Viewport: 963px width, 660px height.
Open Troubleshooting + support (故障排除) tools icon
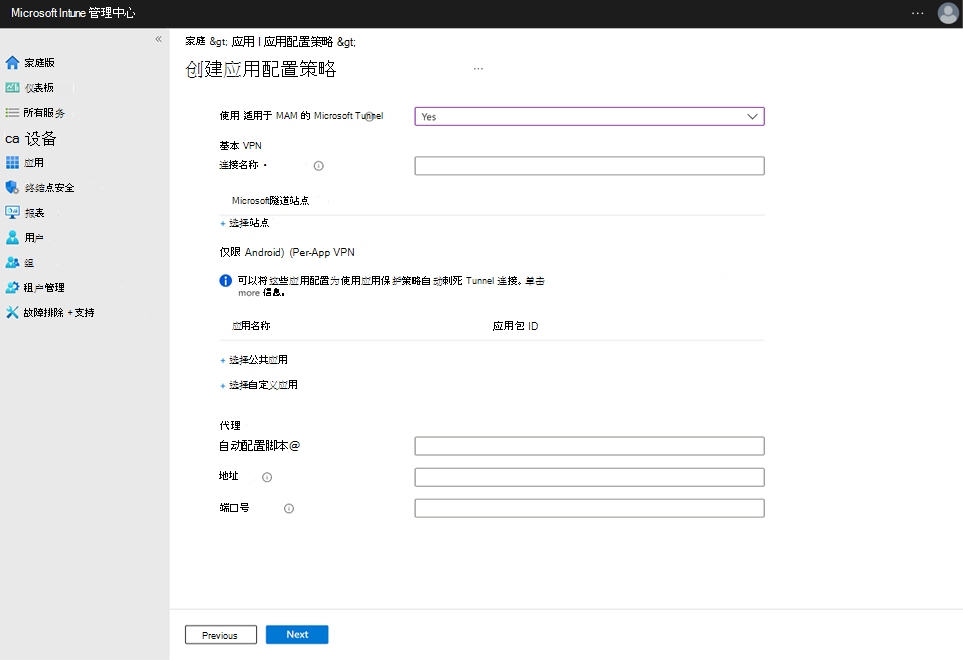point(12,313)
